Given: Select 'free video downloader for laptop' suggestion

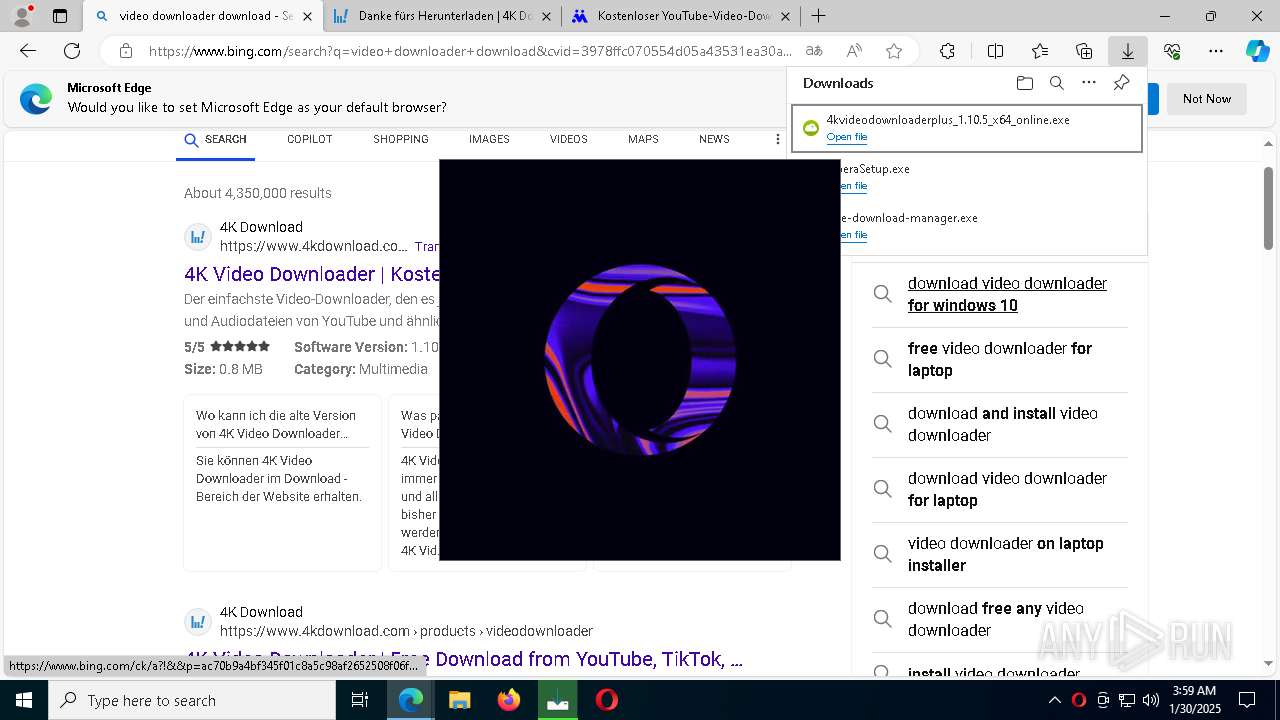Looking at the screenshot, I should [x=1000, y=359].
